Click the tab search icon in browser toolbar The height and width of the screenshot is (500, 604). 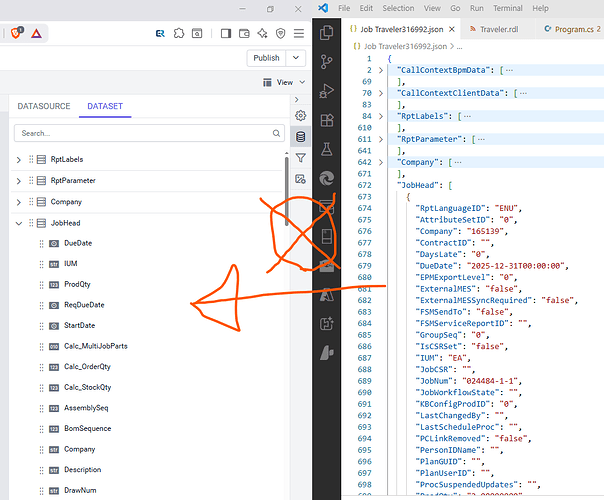197,34
